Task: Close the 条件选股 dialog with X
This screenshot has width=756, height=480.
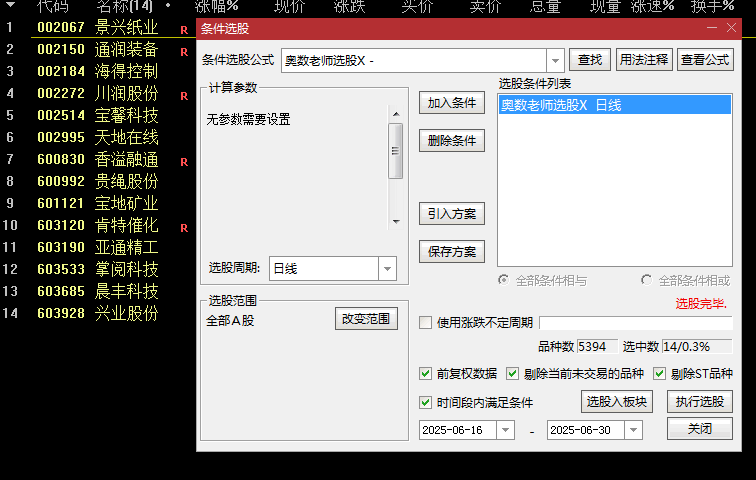Action: [x=731, y=28]
